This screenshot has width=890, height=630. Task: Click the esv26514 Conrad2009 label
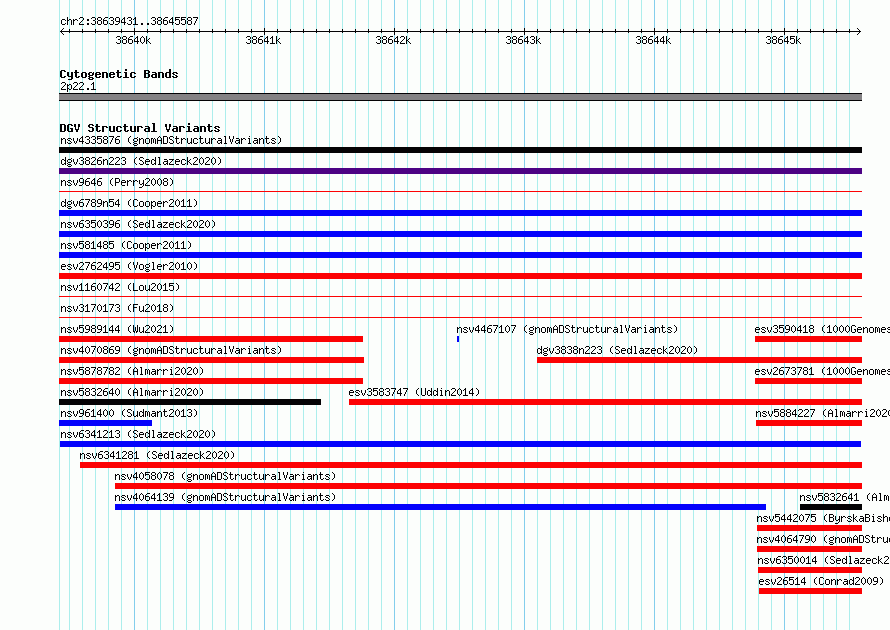click(821, 581)
